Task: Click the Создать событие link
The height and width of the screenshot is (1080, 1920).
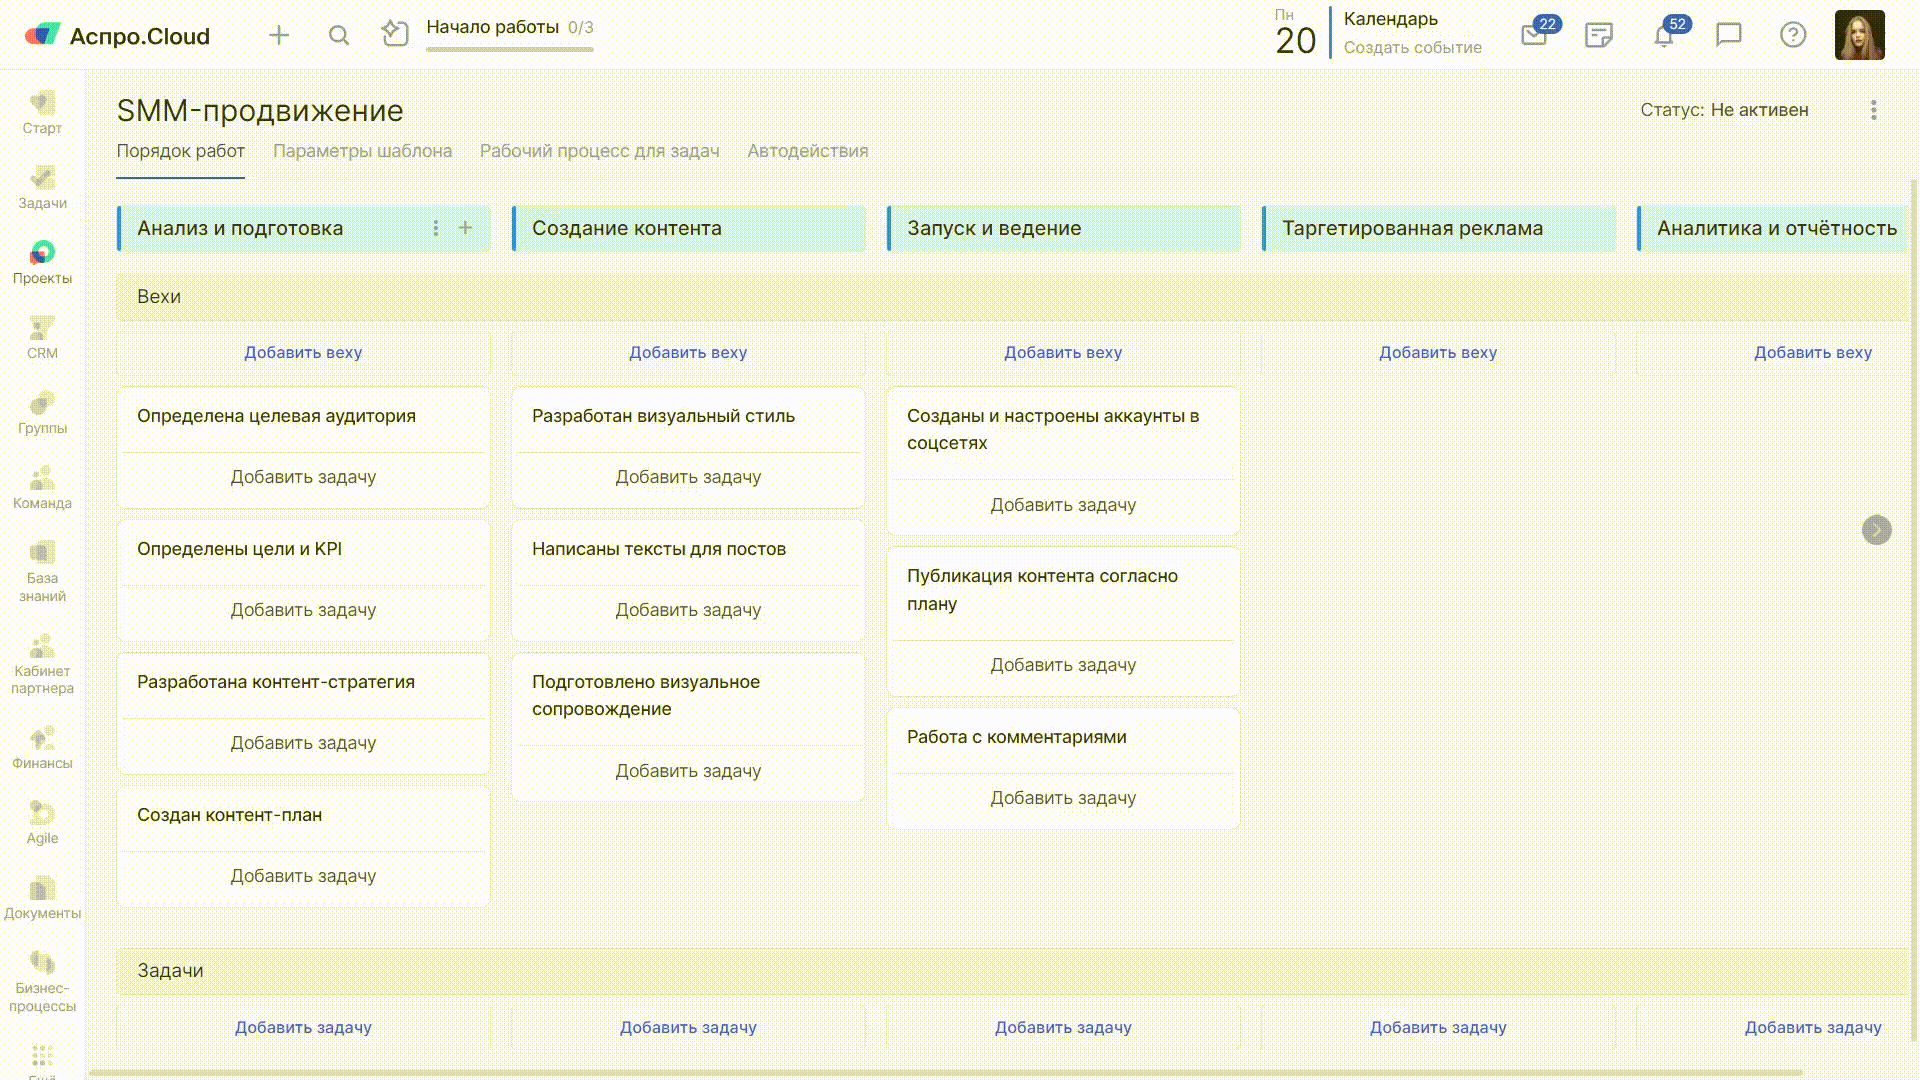Action: 1414,47
